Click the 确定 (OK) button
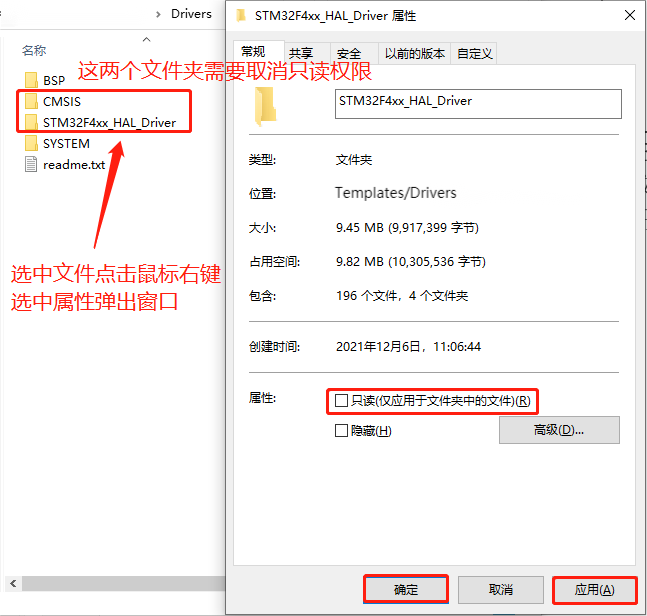This screenshot has height=616, width=647. 406,589
